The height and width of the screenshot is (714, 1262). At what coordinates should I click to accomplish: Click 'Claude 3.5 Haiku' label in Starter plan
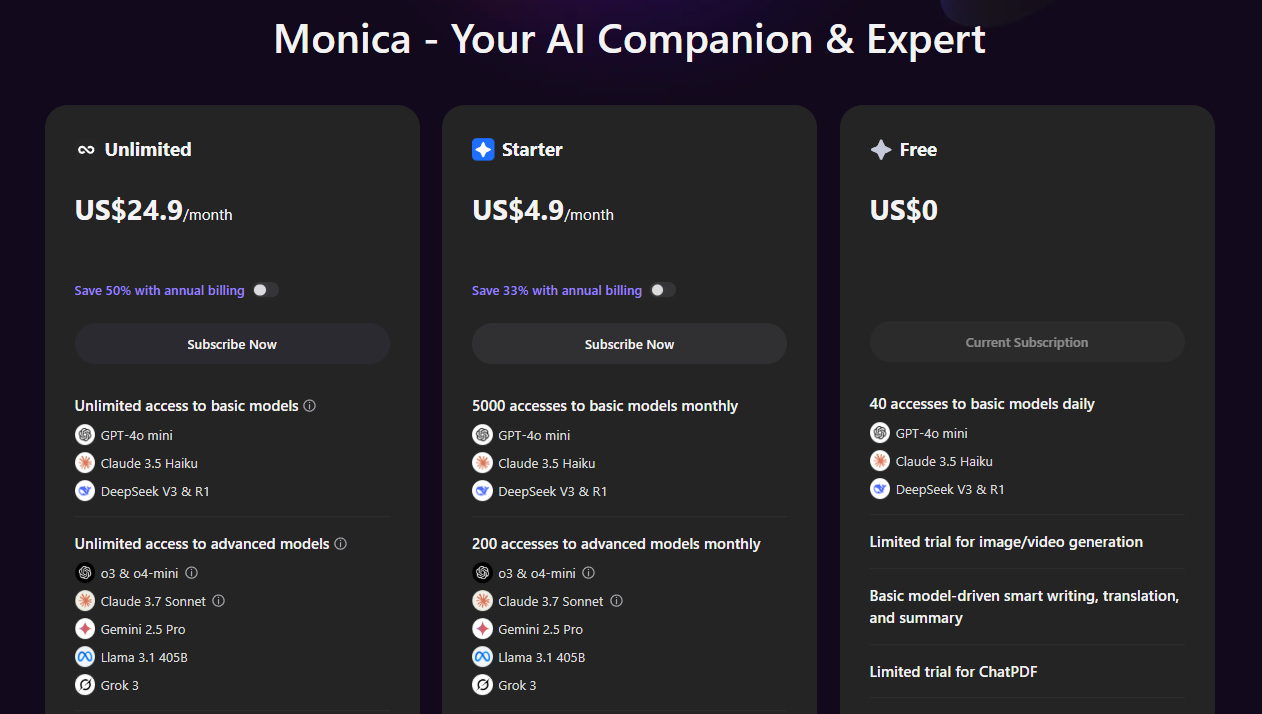546,463
